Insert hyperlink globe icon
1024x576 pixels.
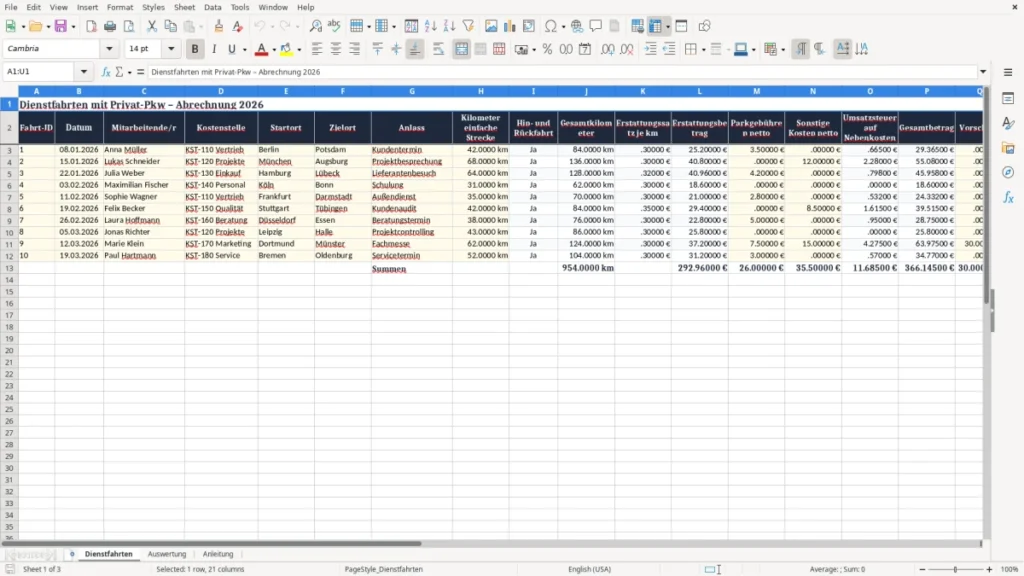click(x=577, y=26)
